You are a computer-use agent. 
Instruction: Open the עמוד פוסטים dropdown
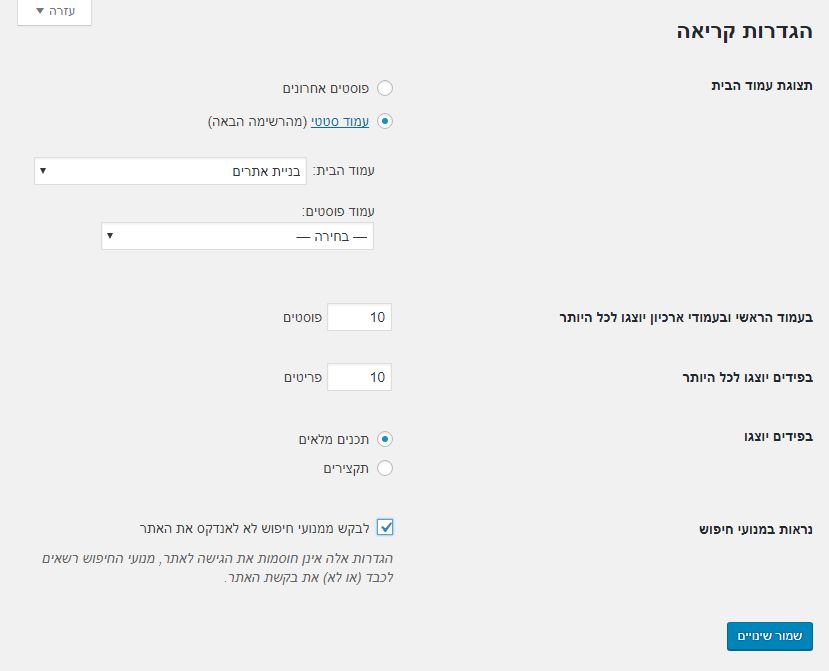237,236
